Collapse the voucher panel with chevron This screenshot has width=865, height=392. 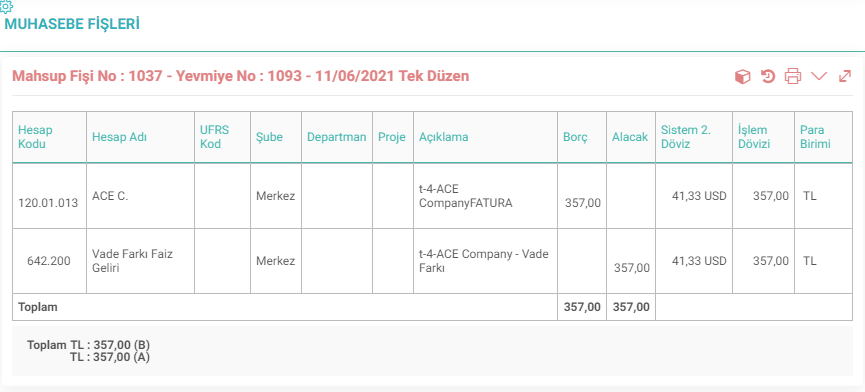tap(819, 76)
